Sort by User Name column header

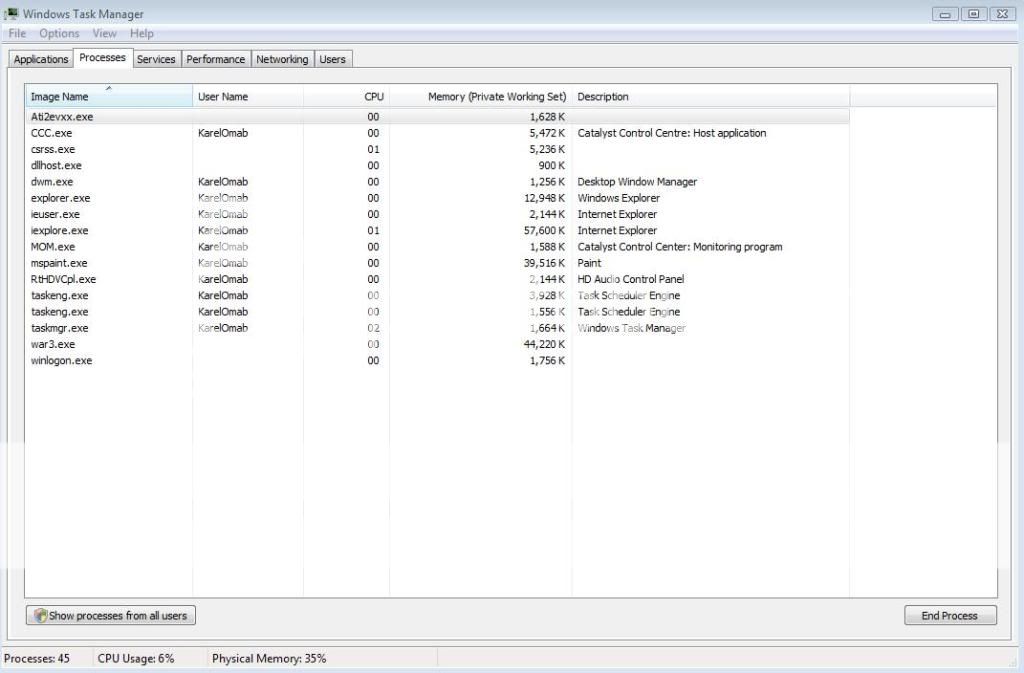(x=248, y=96)
